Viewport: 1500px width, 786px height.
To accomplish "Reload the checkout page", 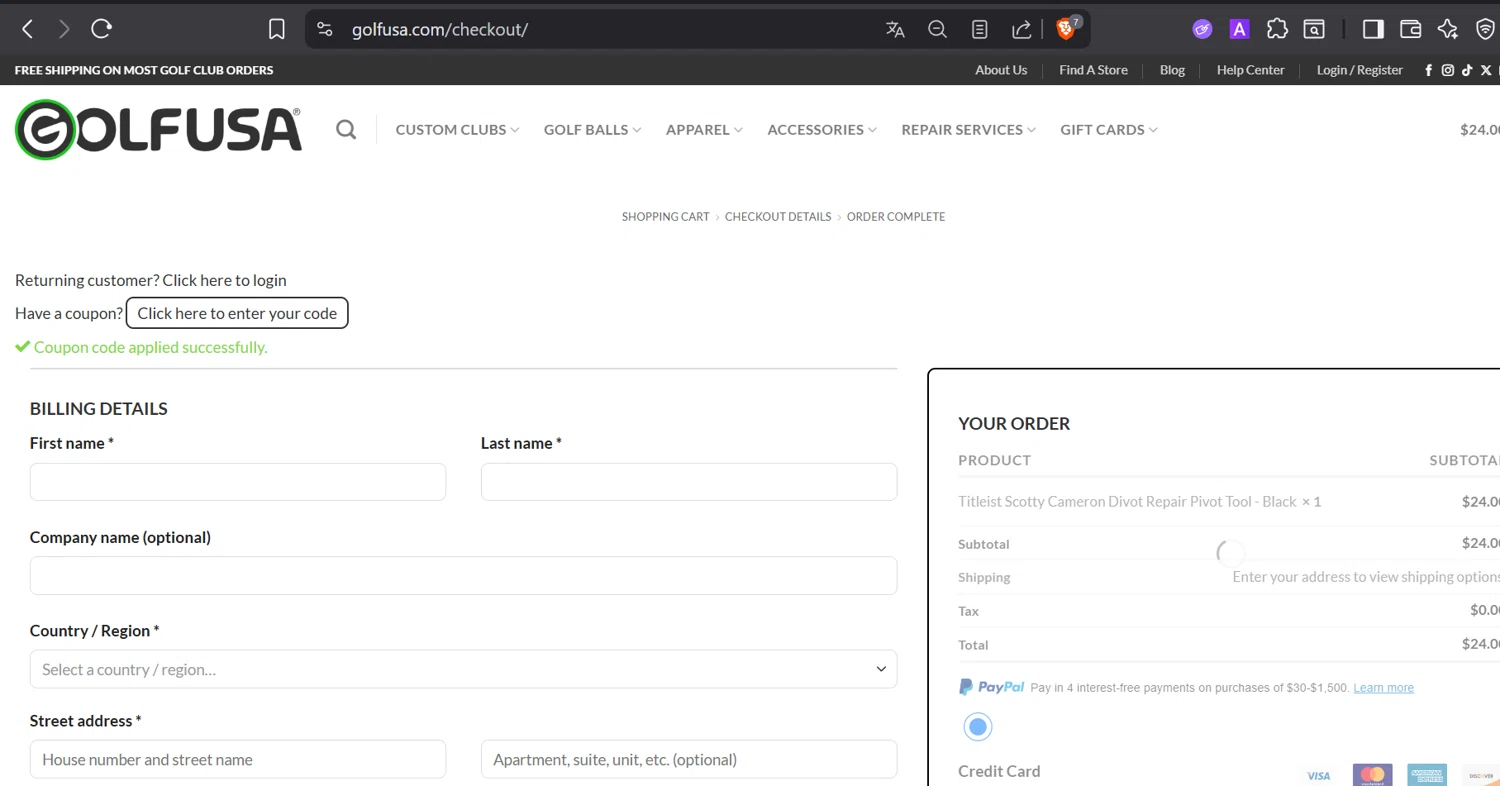I will click(101, 29).
